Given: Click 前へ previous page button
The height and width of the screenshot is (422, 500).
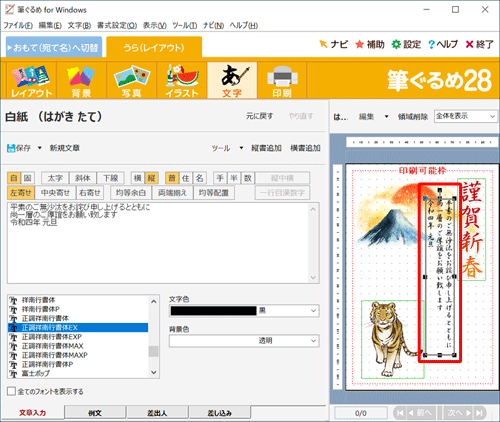Looking at the screenshot, I should tap(420, 413).
